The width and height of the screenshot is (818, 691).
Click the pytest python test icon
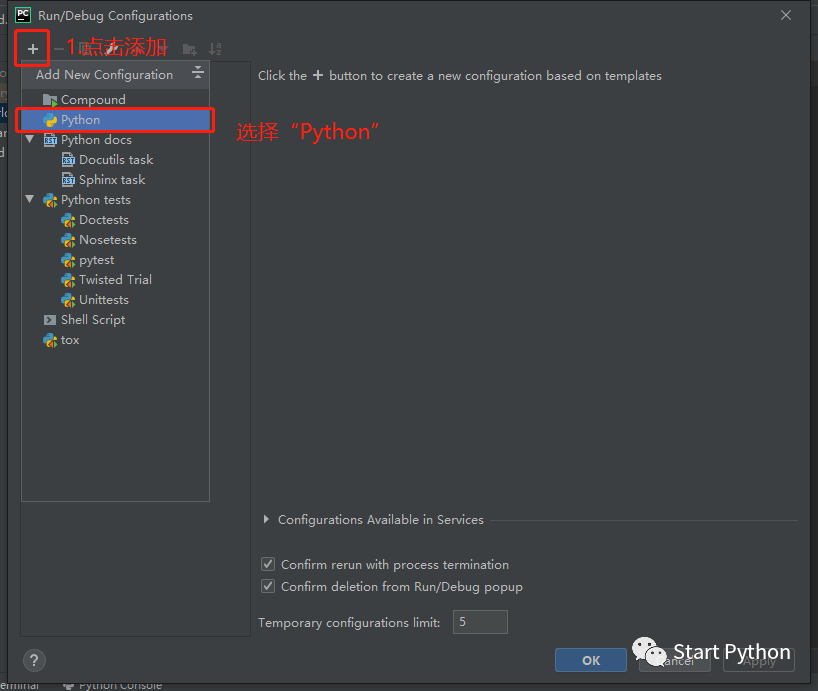click(68, 260)
